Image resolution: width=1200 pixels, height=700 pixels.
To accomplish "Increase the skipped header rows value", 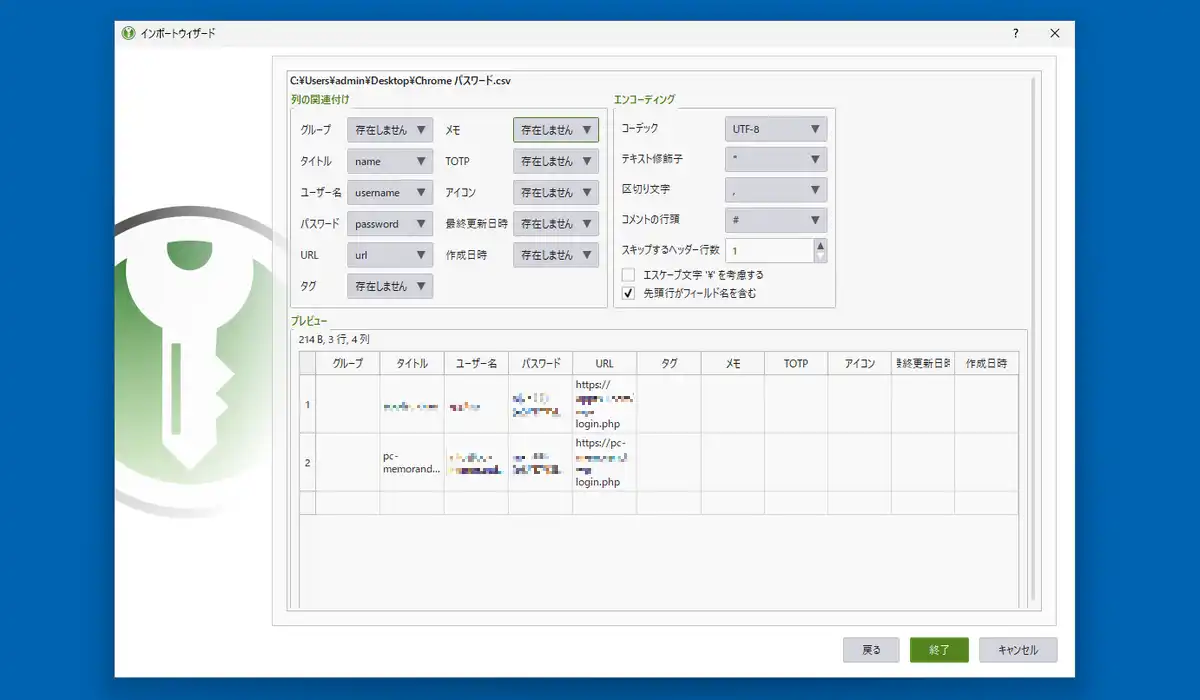I will tap(821, 244).
